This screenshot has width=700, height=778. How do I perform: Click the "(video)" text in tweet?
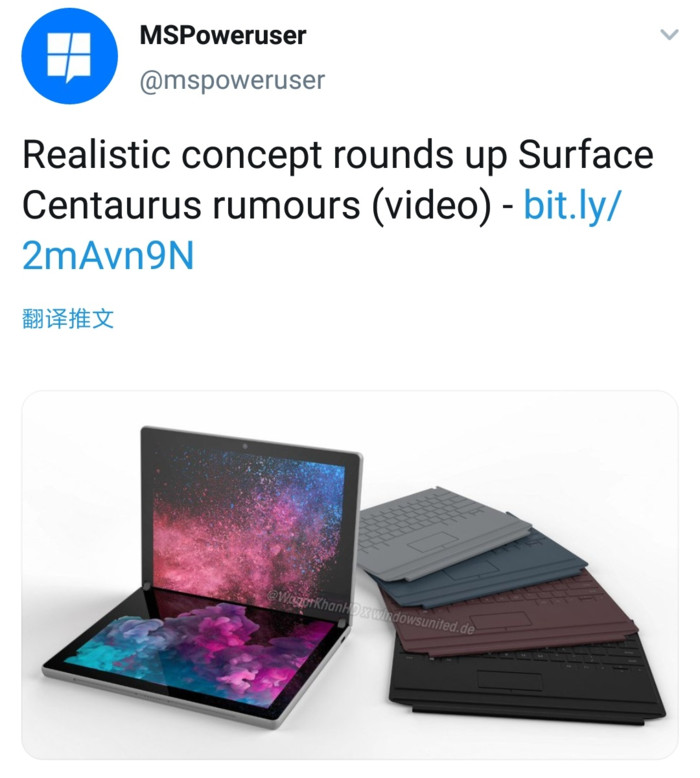click(432, 205)
